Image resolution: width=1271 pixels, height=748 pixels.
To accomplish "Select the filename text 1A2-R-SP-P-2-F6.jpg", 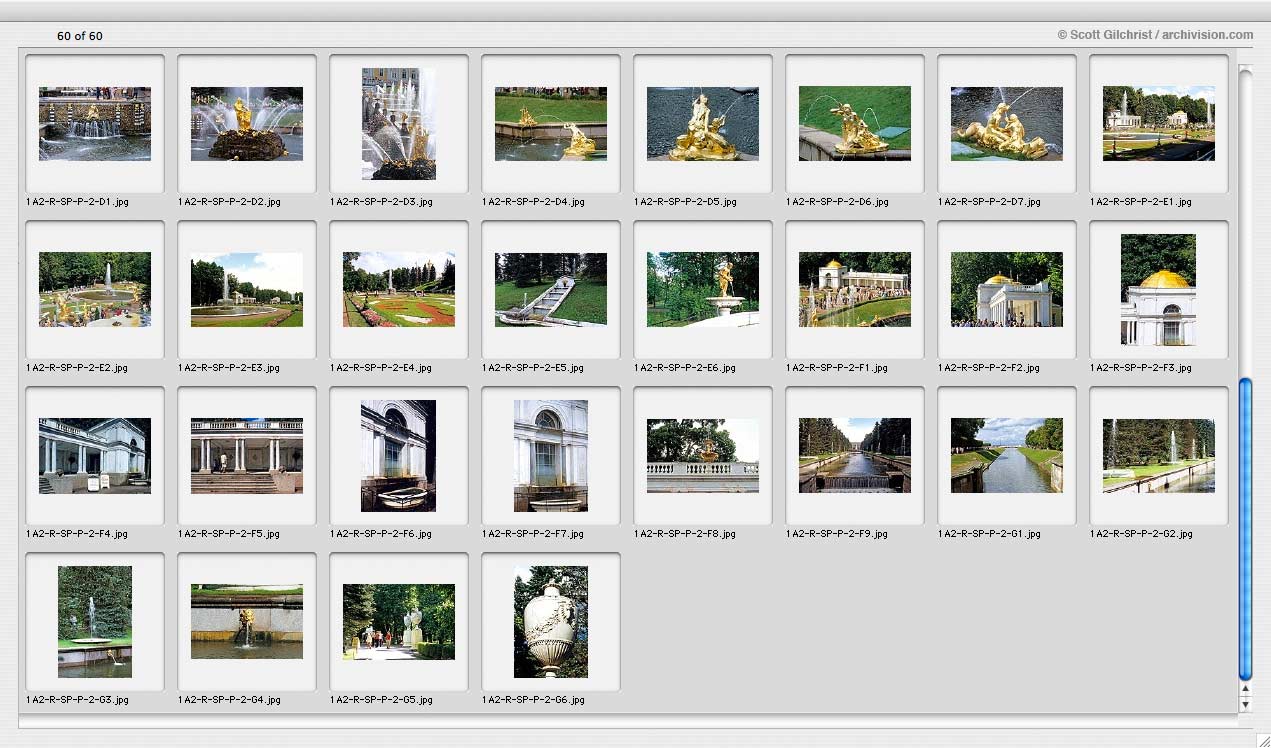I will [x=381, y=534].
